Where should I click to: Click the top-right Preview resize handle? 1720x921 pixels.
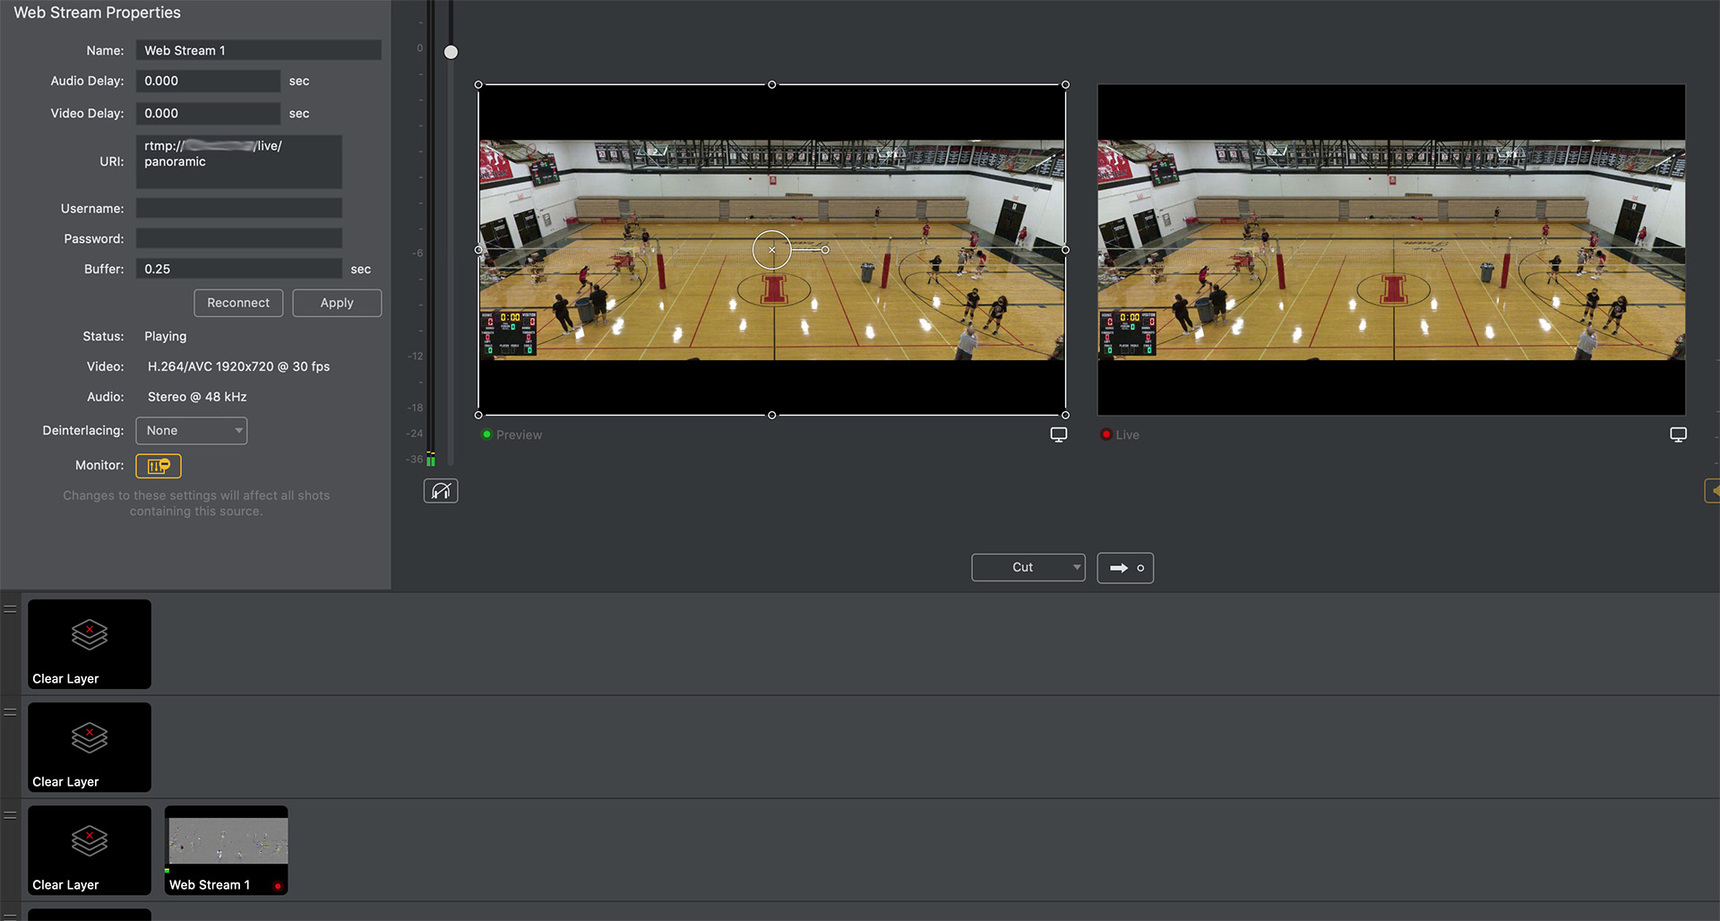(x=1065, y=85)
